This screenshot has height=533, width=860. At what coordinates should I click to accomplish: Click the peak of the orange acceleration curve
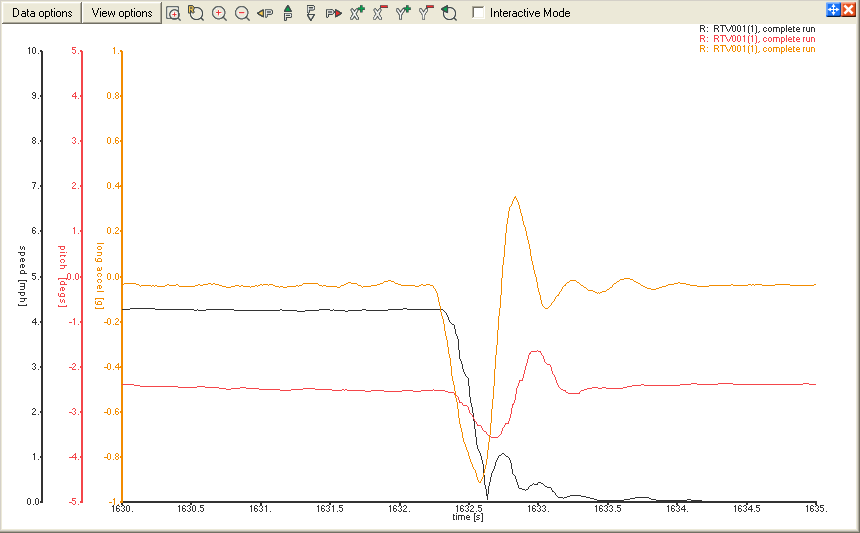pyautogui.click(x=515, y=197)
